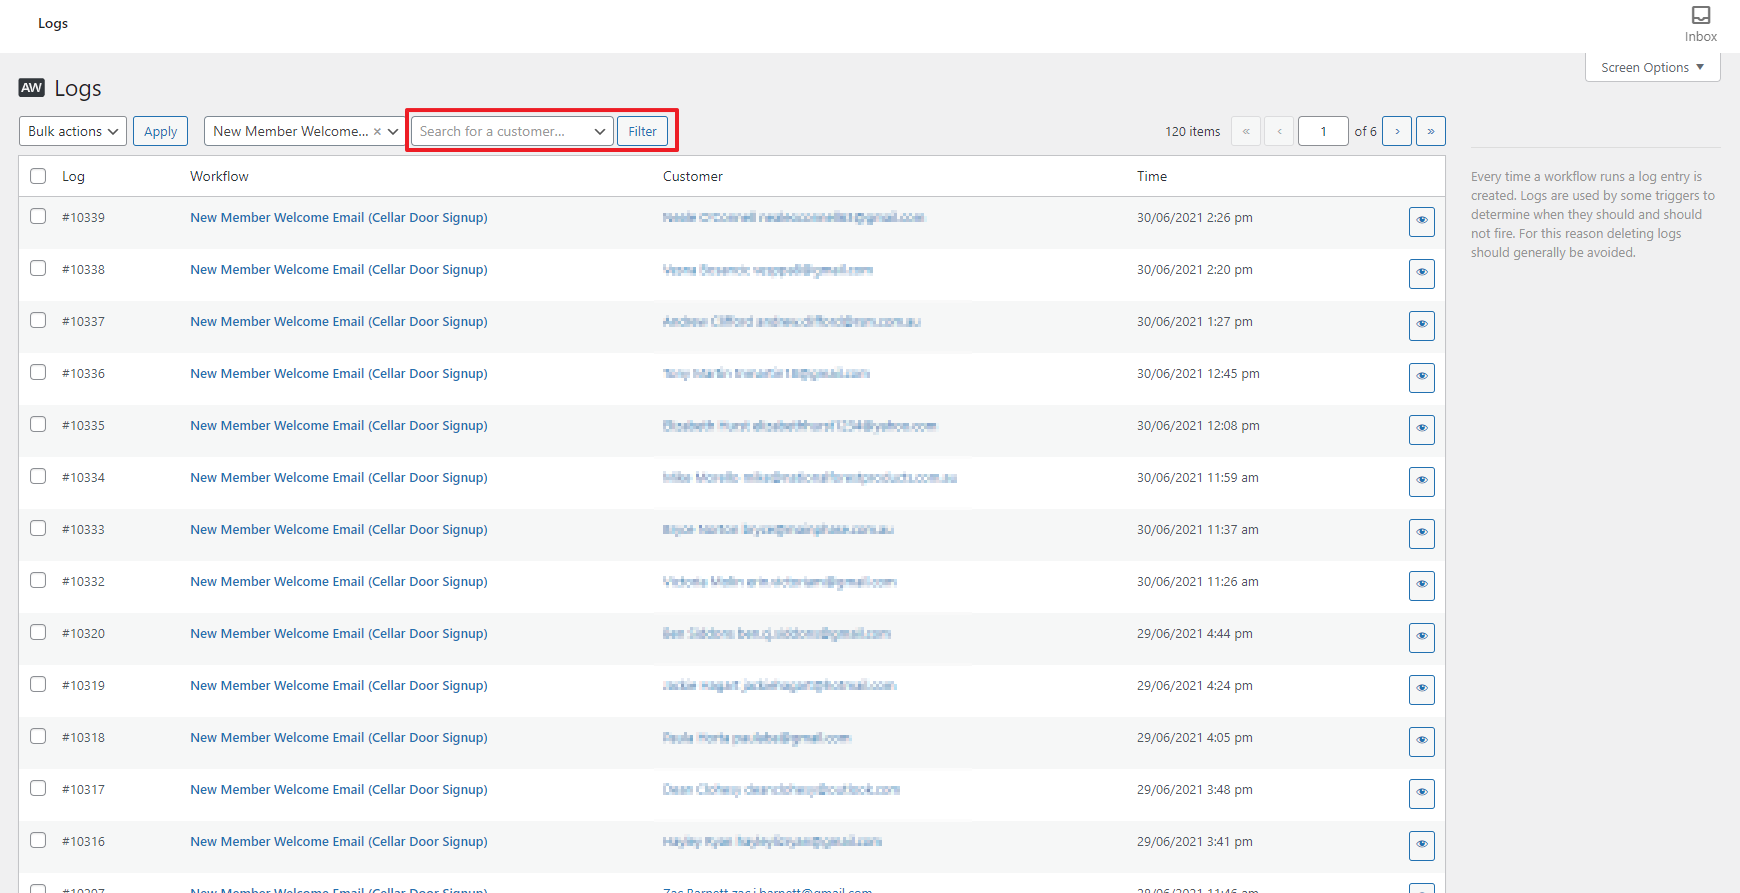
Task: View log #10332 details eye icon
Action: coord(1421,585)
